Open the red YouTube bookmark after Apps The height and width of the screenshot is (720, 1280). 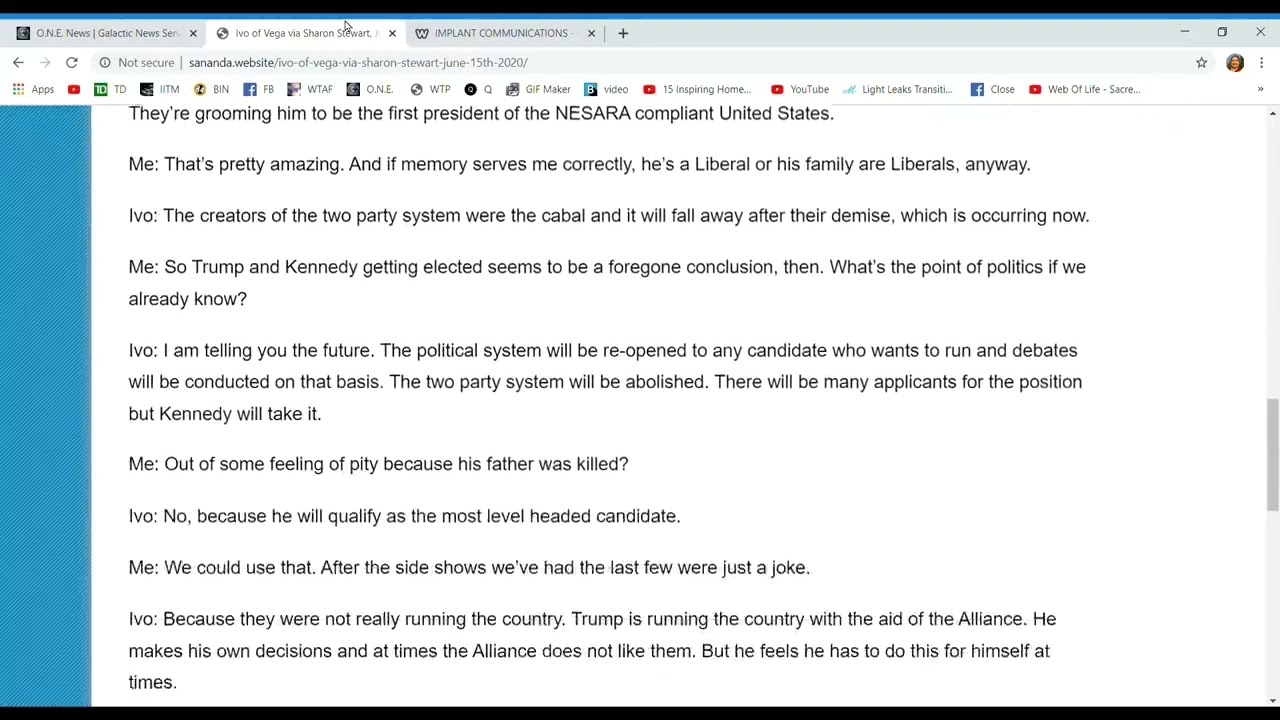(74, 89)
